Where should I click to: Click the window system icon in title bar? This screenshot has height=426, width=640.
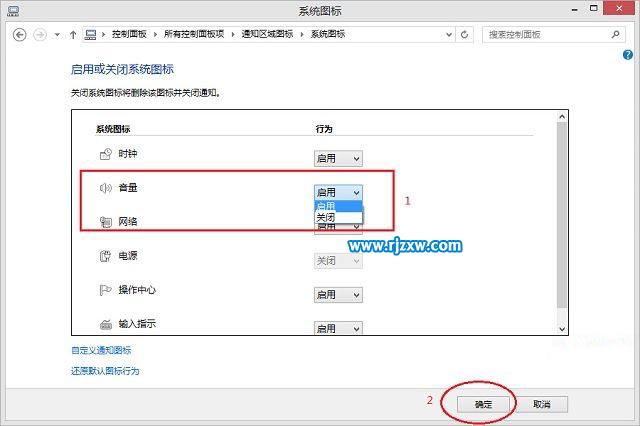pos(13,11)
